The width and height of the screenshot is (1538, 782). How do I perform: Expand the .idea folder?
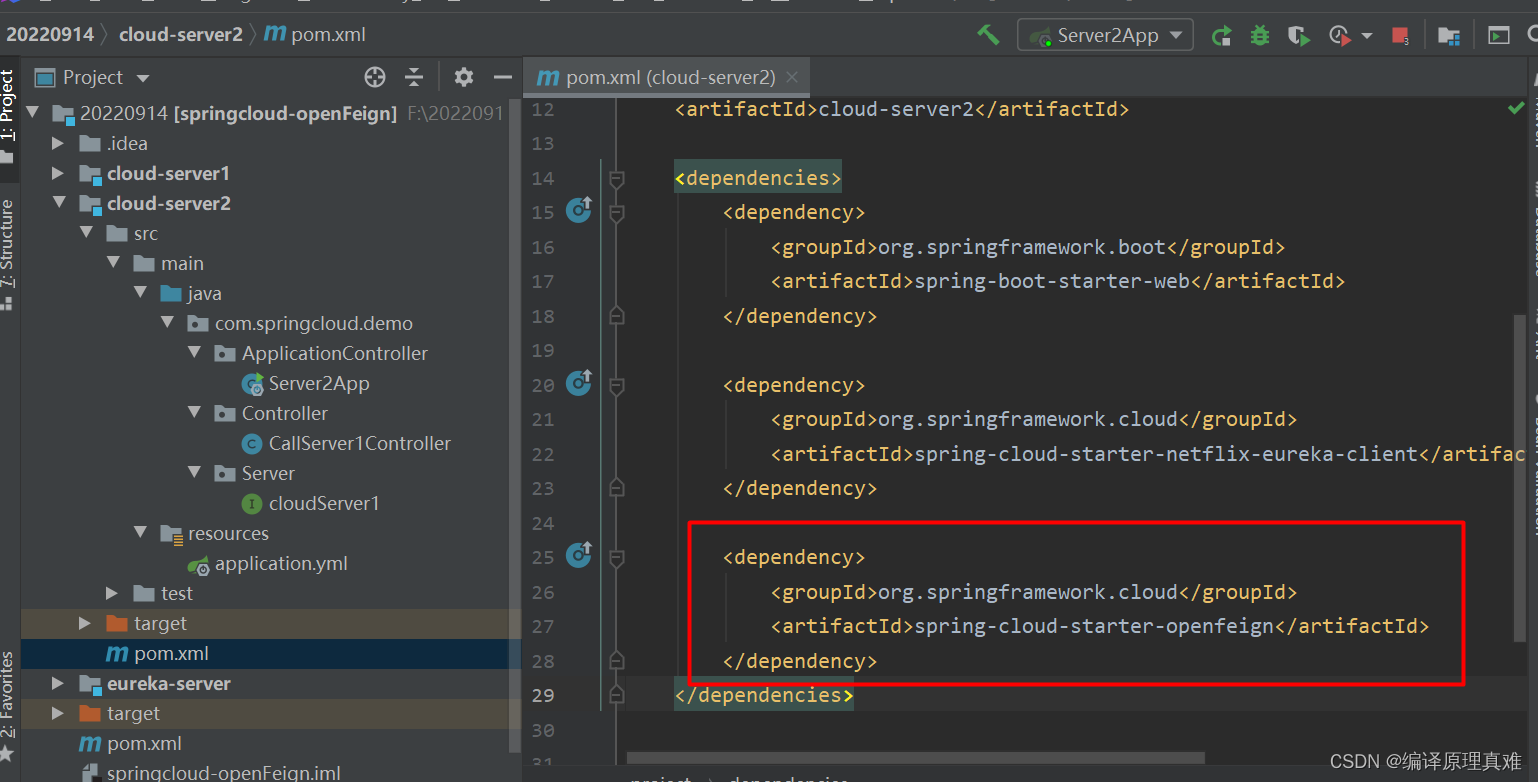click(x=58, y=143)
